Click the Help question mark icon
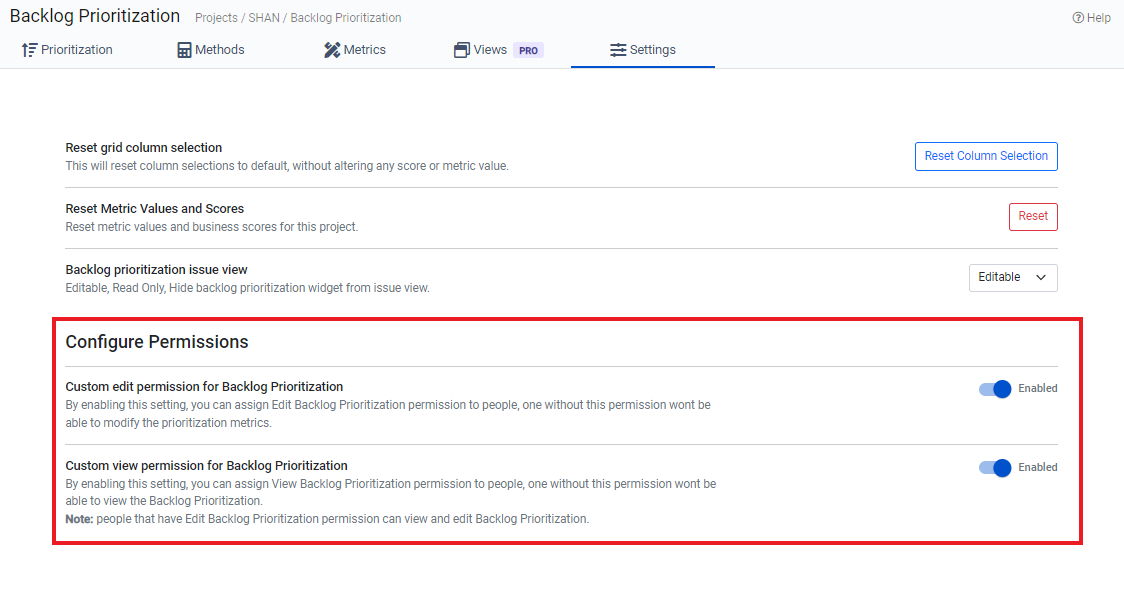The height and width of the screenshot is (601, 1124). (x=1078, y=18)
